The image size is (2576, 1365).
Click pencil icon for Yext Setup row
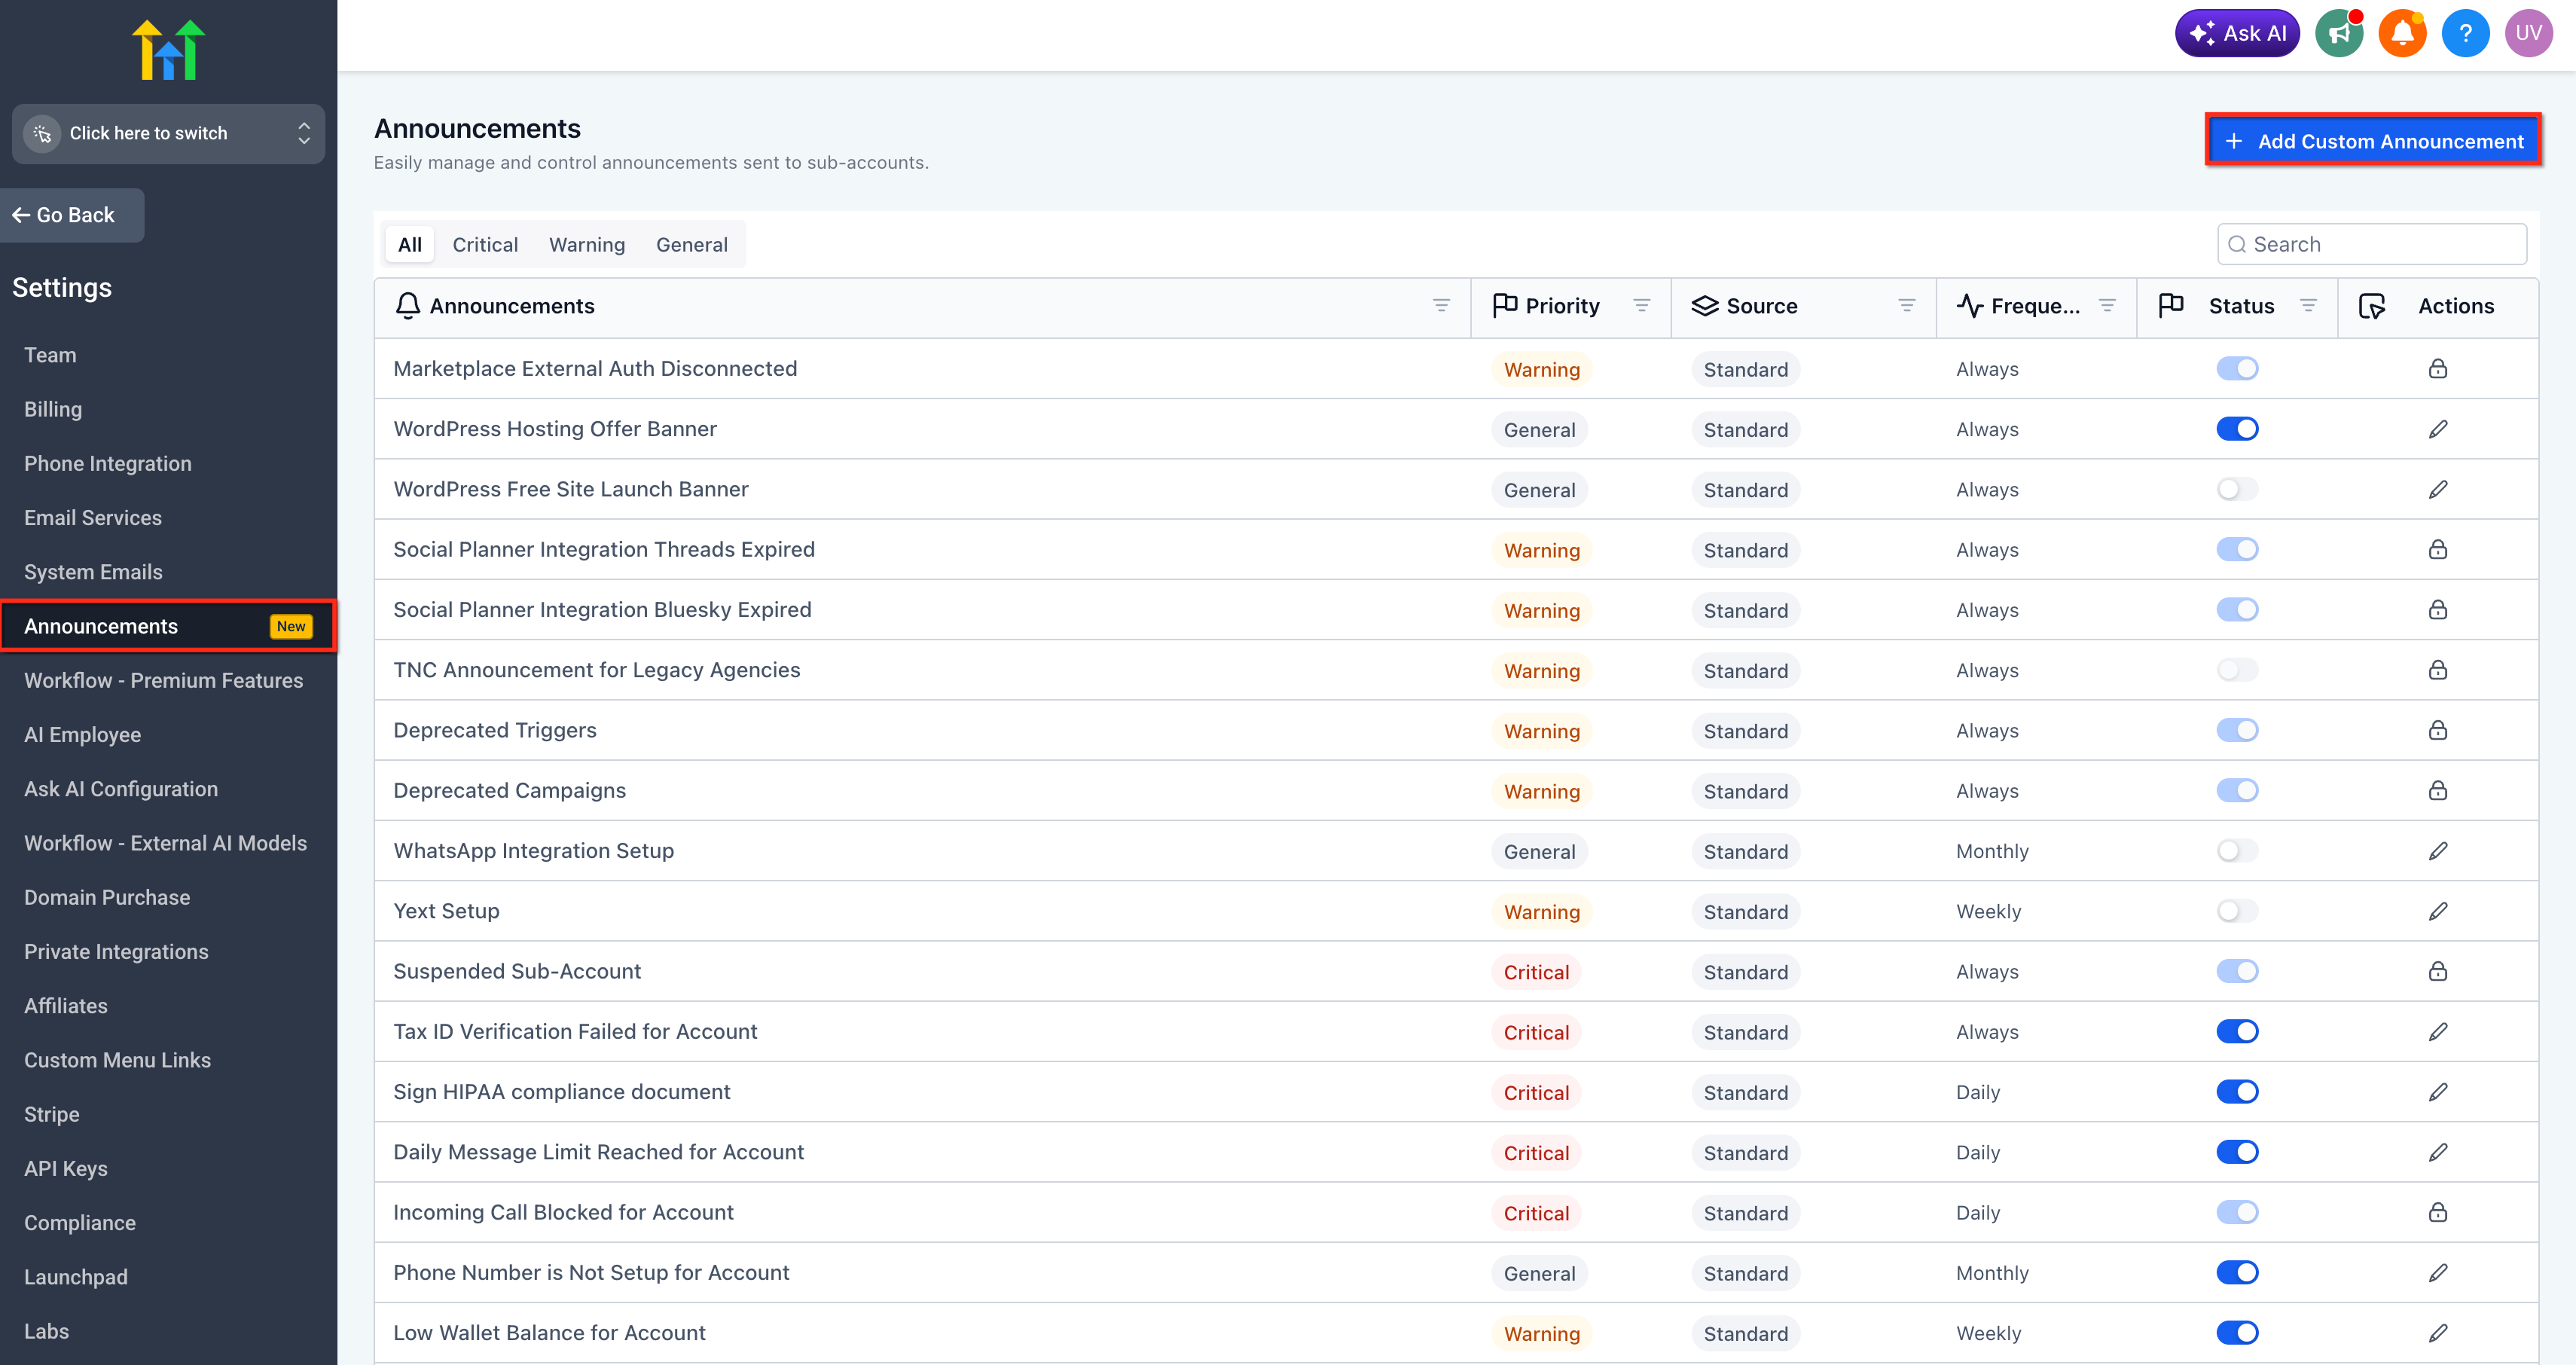click(x=2437, y=911)
